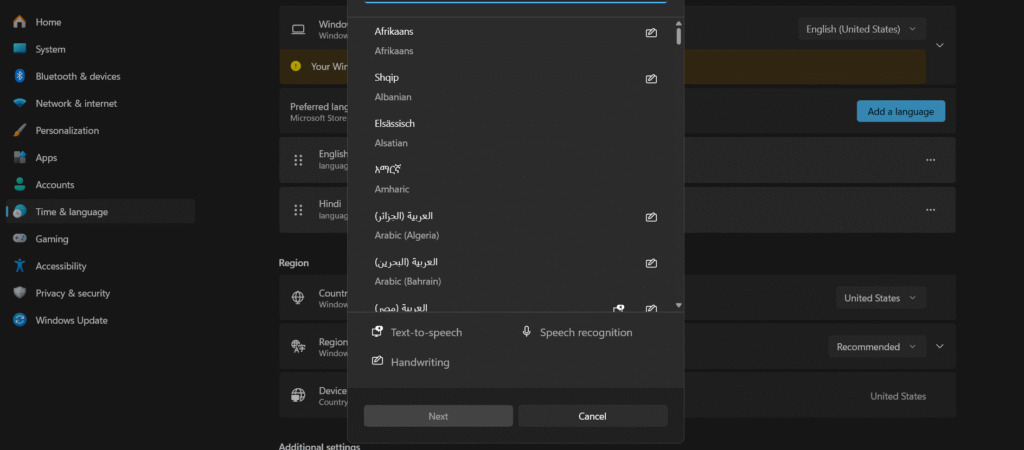Image resolution: width=1024 pixels, height=450 pixels.
Task: Click the yellow warning info icon
Action: pos(296,66)
